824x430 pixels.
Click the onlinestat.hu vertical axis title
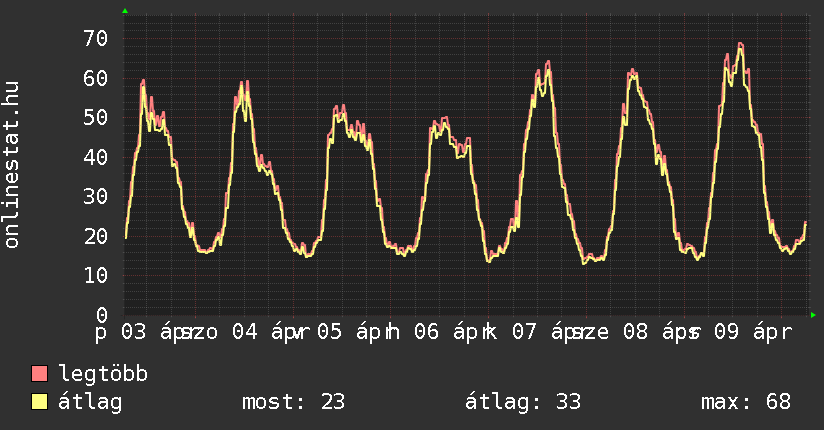click(13, 165)
